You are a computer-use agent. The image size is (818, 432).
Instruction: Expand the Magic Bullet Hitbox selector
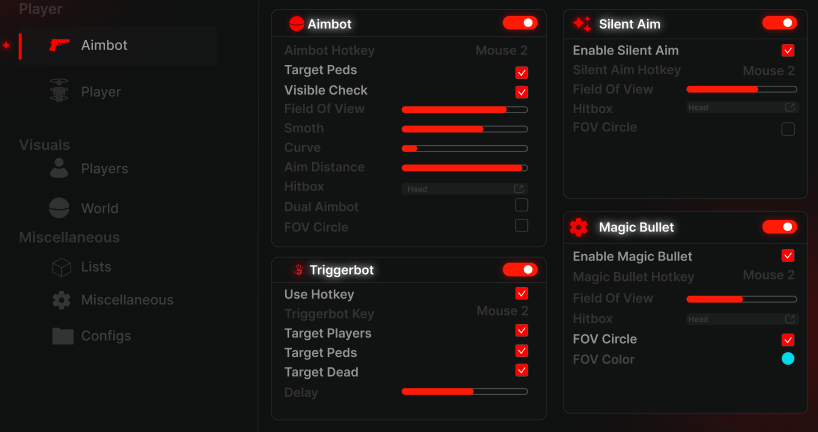point(741,319)
